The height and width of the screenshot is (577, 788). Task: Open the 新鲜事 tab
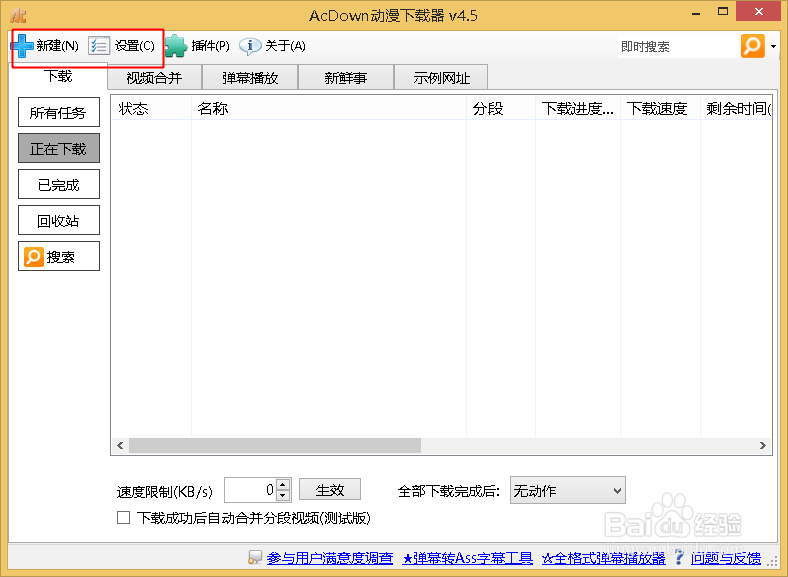pos(346,77)
